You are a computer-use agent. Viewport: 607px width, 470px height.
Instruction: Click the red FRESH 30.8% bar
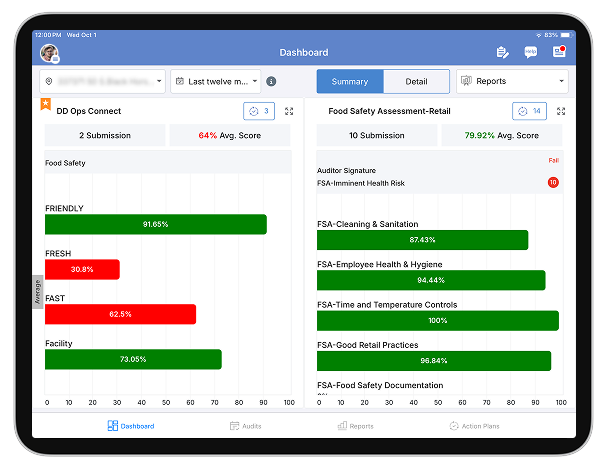pos(82,269)
